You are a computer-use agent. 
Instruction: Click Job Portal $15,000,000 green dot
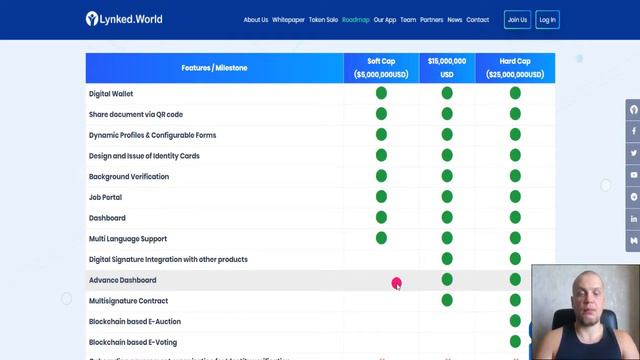pyautogui.click(x=447, y=197)
